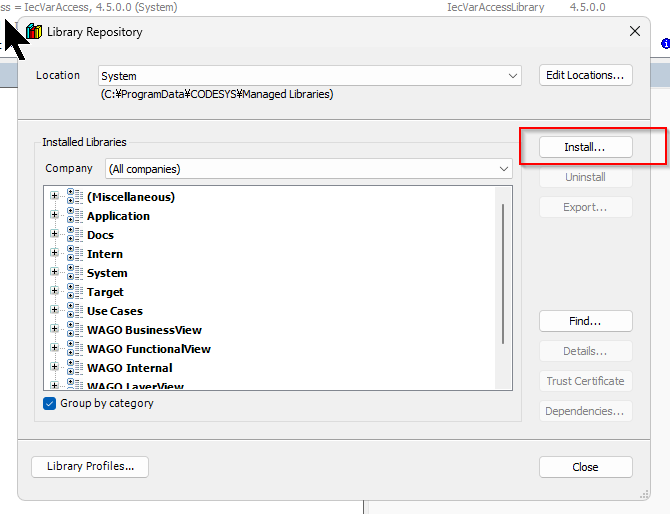The height and width of the screenshot is (514, 670).
Task: Click the Install... button
Action: pos(585,147)
